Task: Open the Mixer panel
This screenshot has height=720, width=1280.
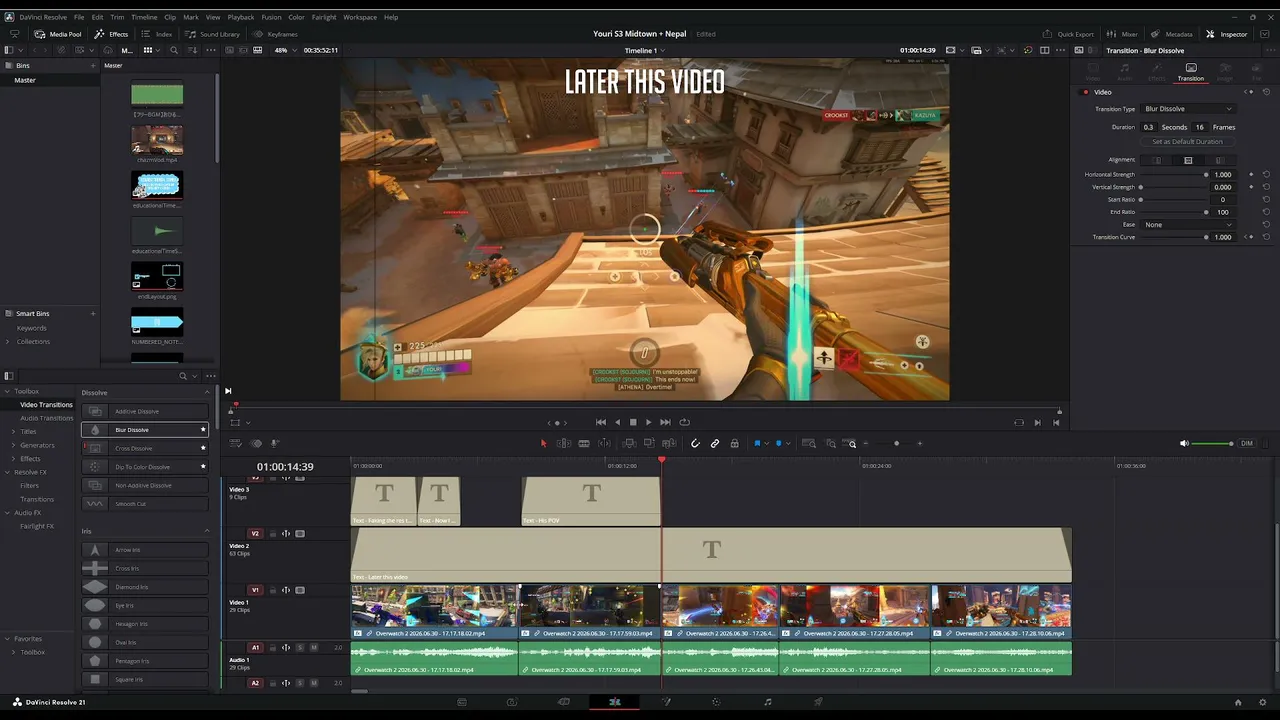Action: [x=1122, y=34]
